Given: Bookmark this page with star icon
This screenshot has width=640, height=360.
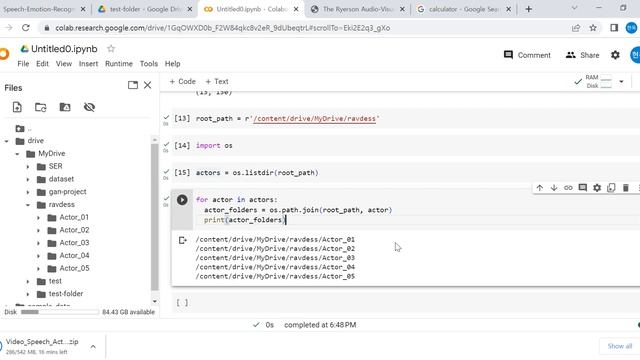Looking at the screenshot, I should [x=593, y=28].
